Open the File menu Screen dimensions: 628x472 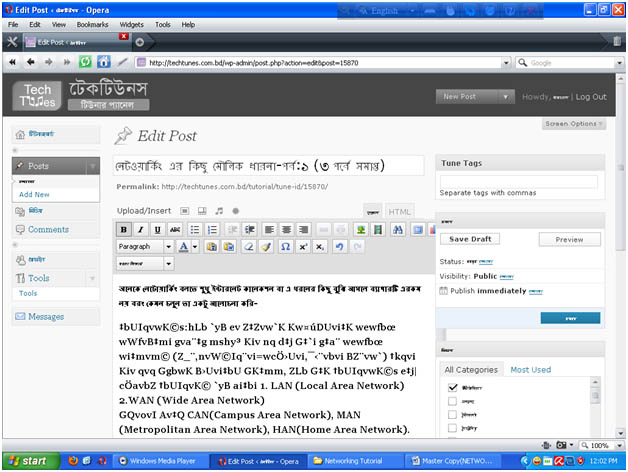tap(13, 24)
